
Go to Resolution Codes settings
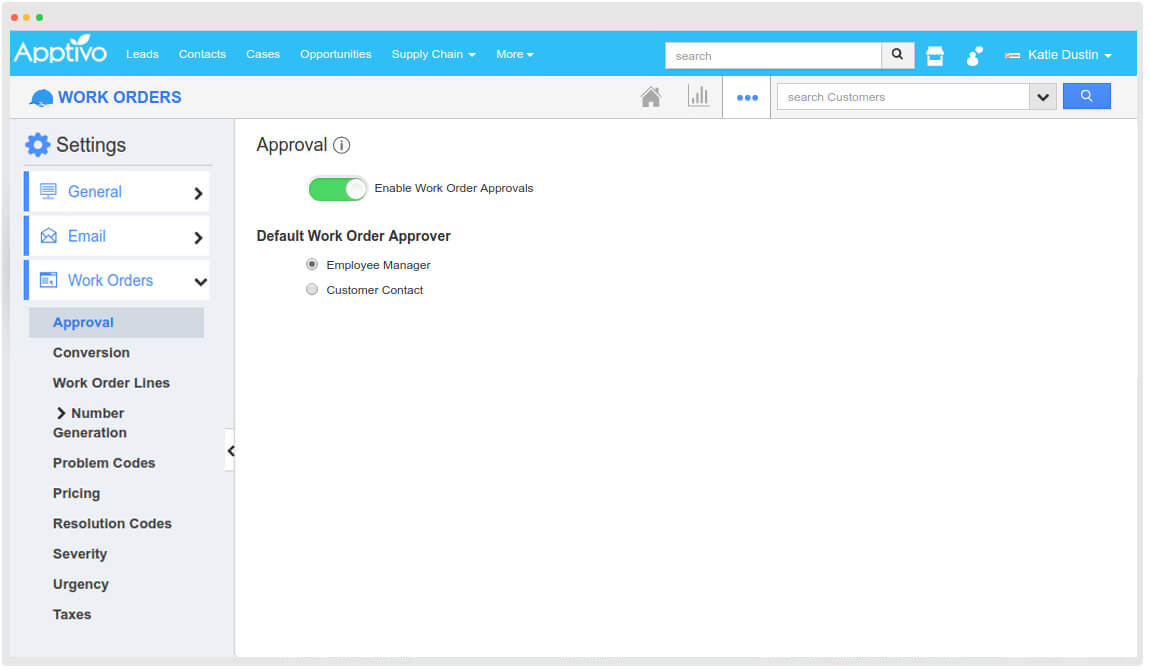pos(112,523)
